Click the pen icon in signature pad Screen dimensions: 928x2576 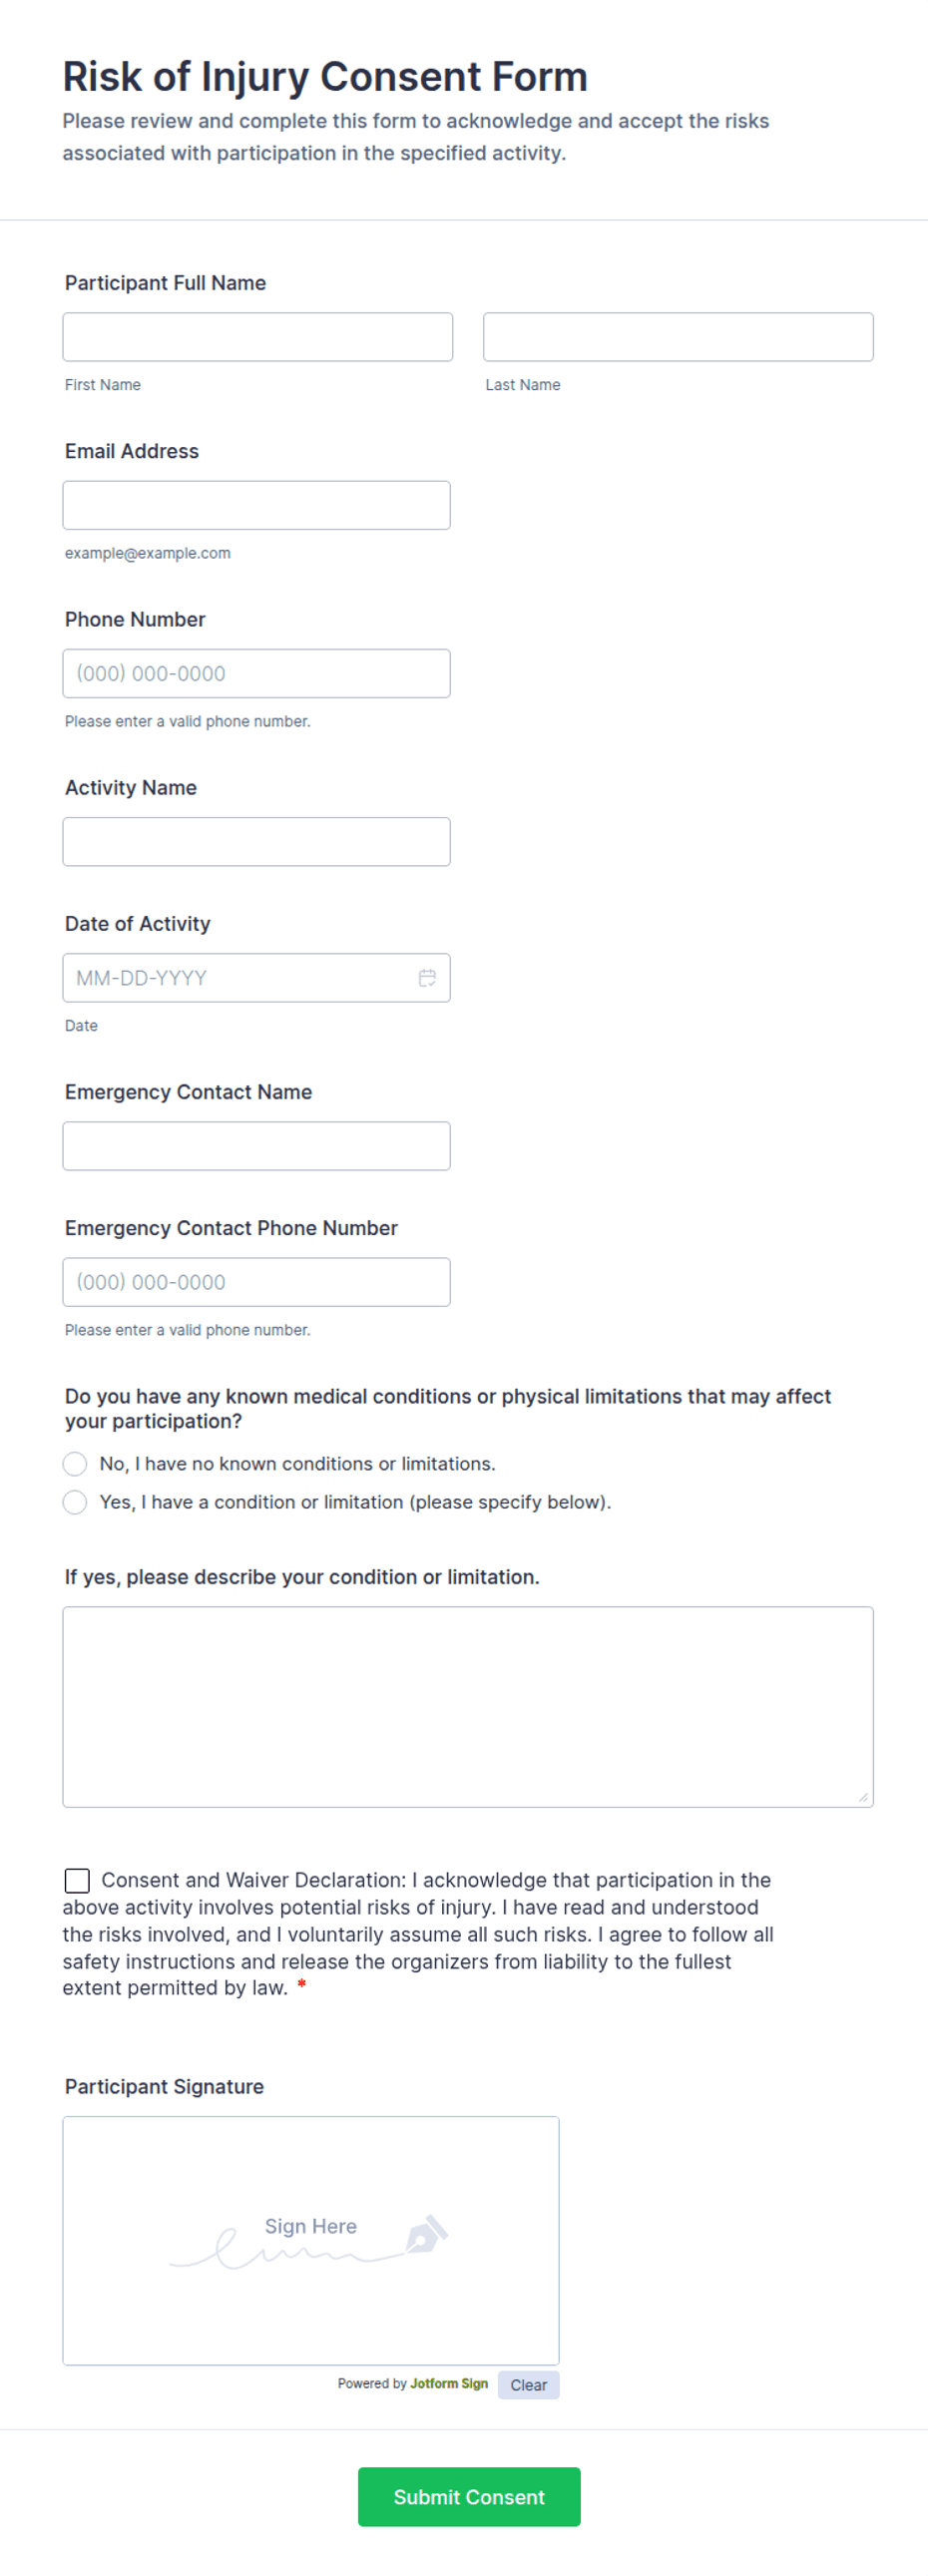(x=427, y=2233)
